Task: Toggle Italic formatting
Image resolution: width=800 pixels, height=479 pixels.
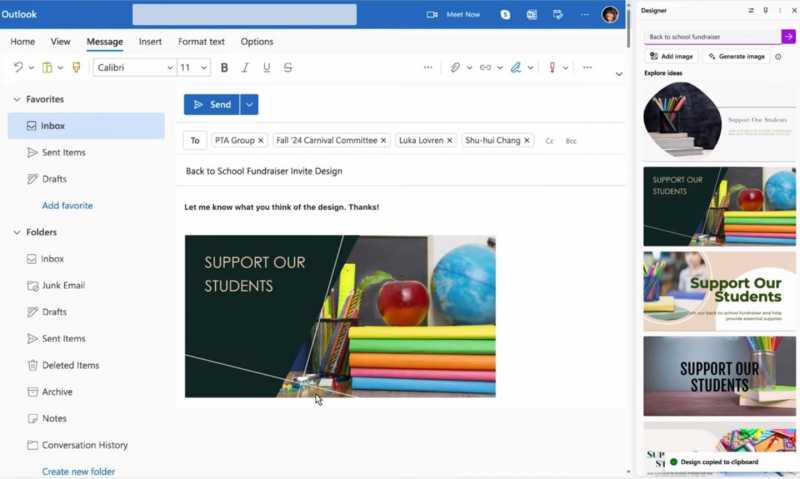Action: [x=245, y=67]
